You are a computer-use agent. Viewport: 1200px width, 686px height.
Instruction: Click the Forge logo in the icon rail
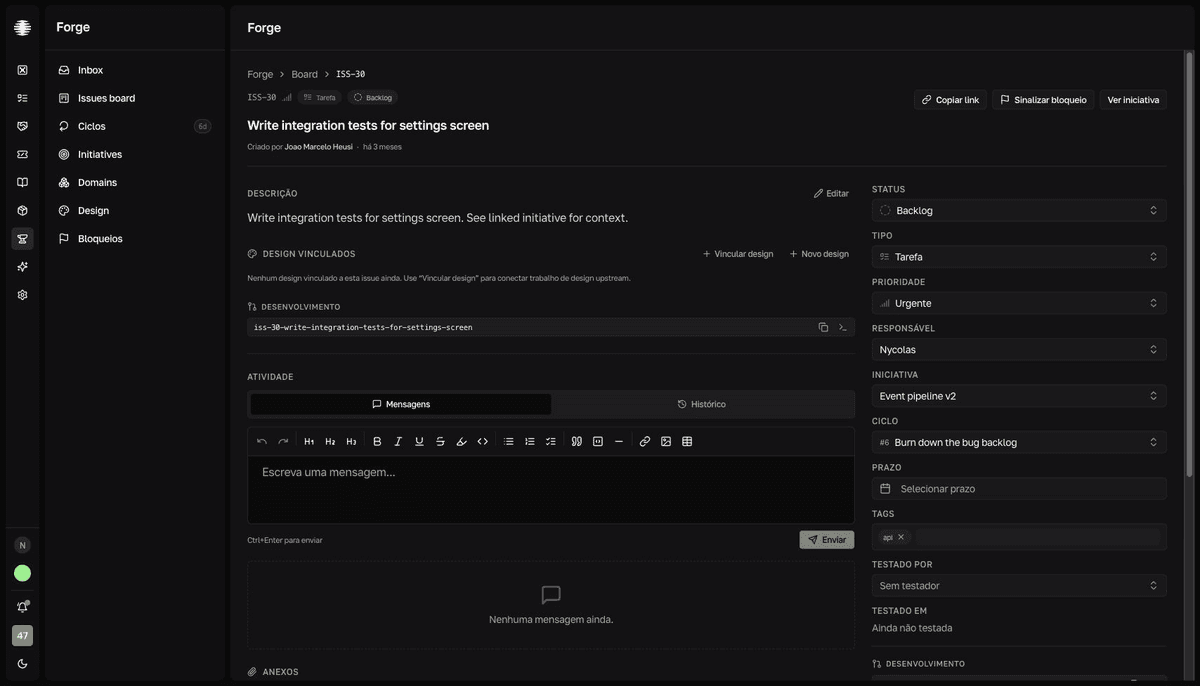pos(22,28)
